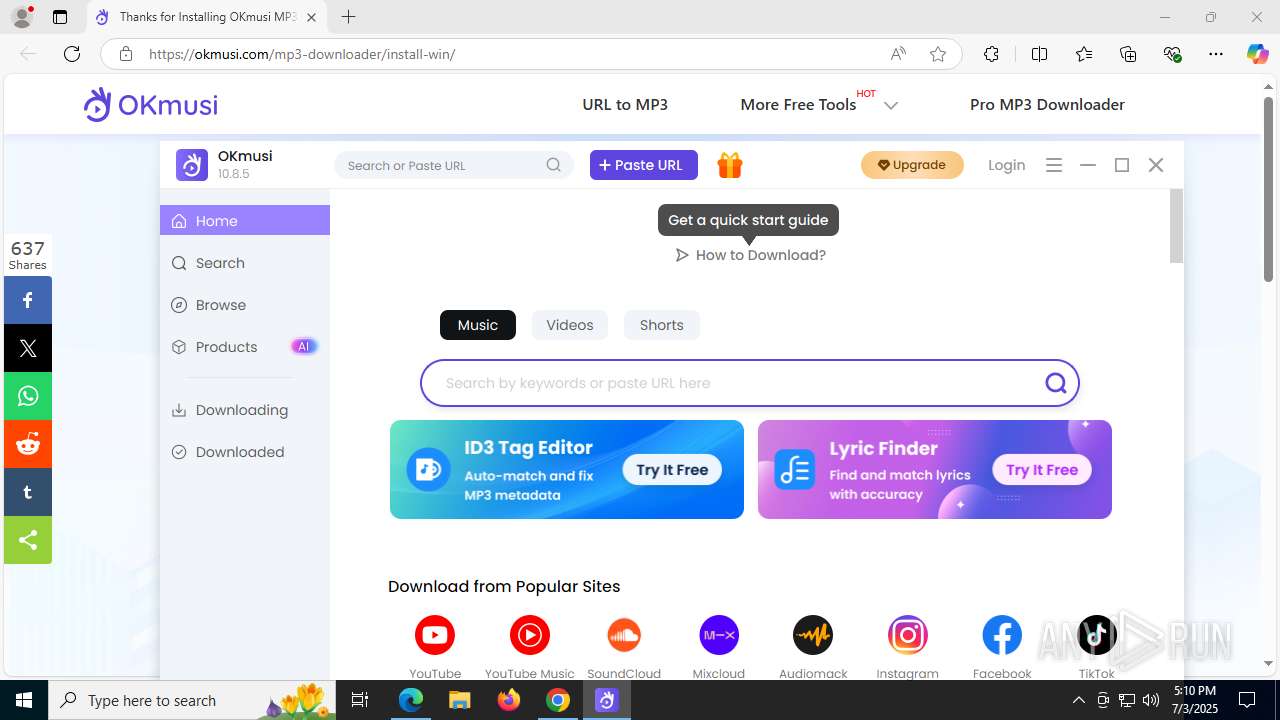Viewport: 1280px width, 720px height.
Task: View the Downloading list
Action: (245, 410)
